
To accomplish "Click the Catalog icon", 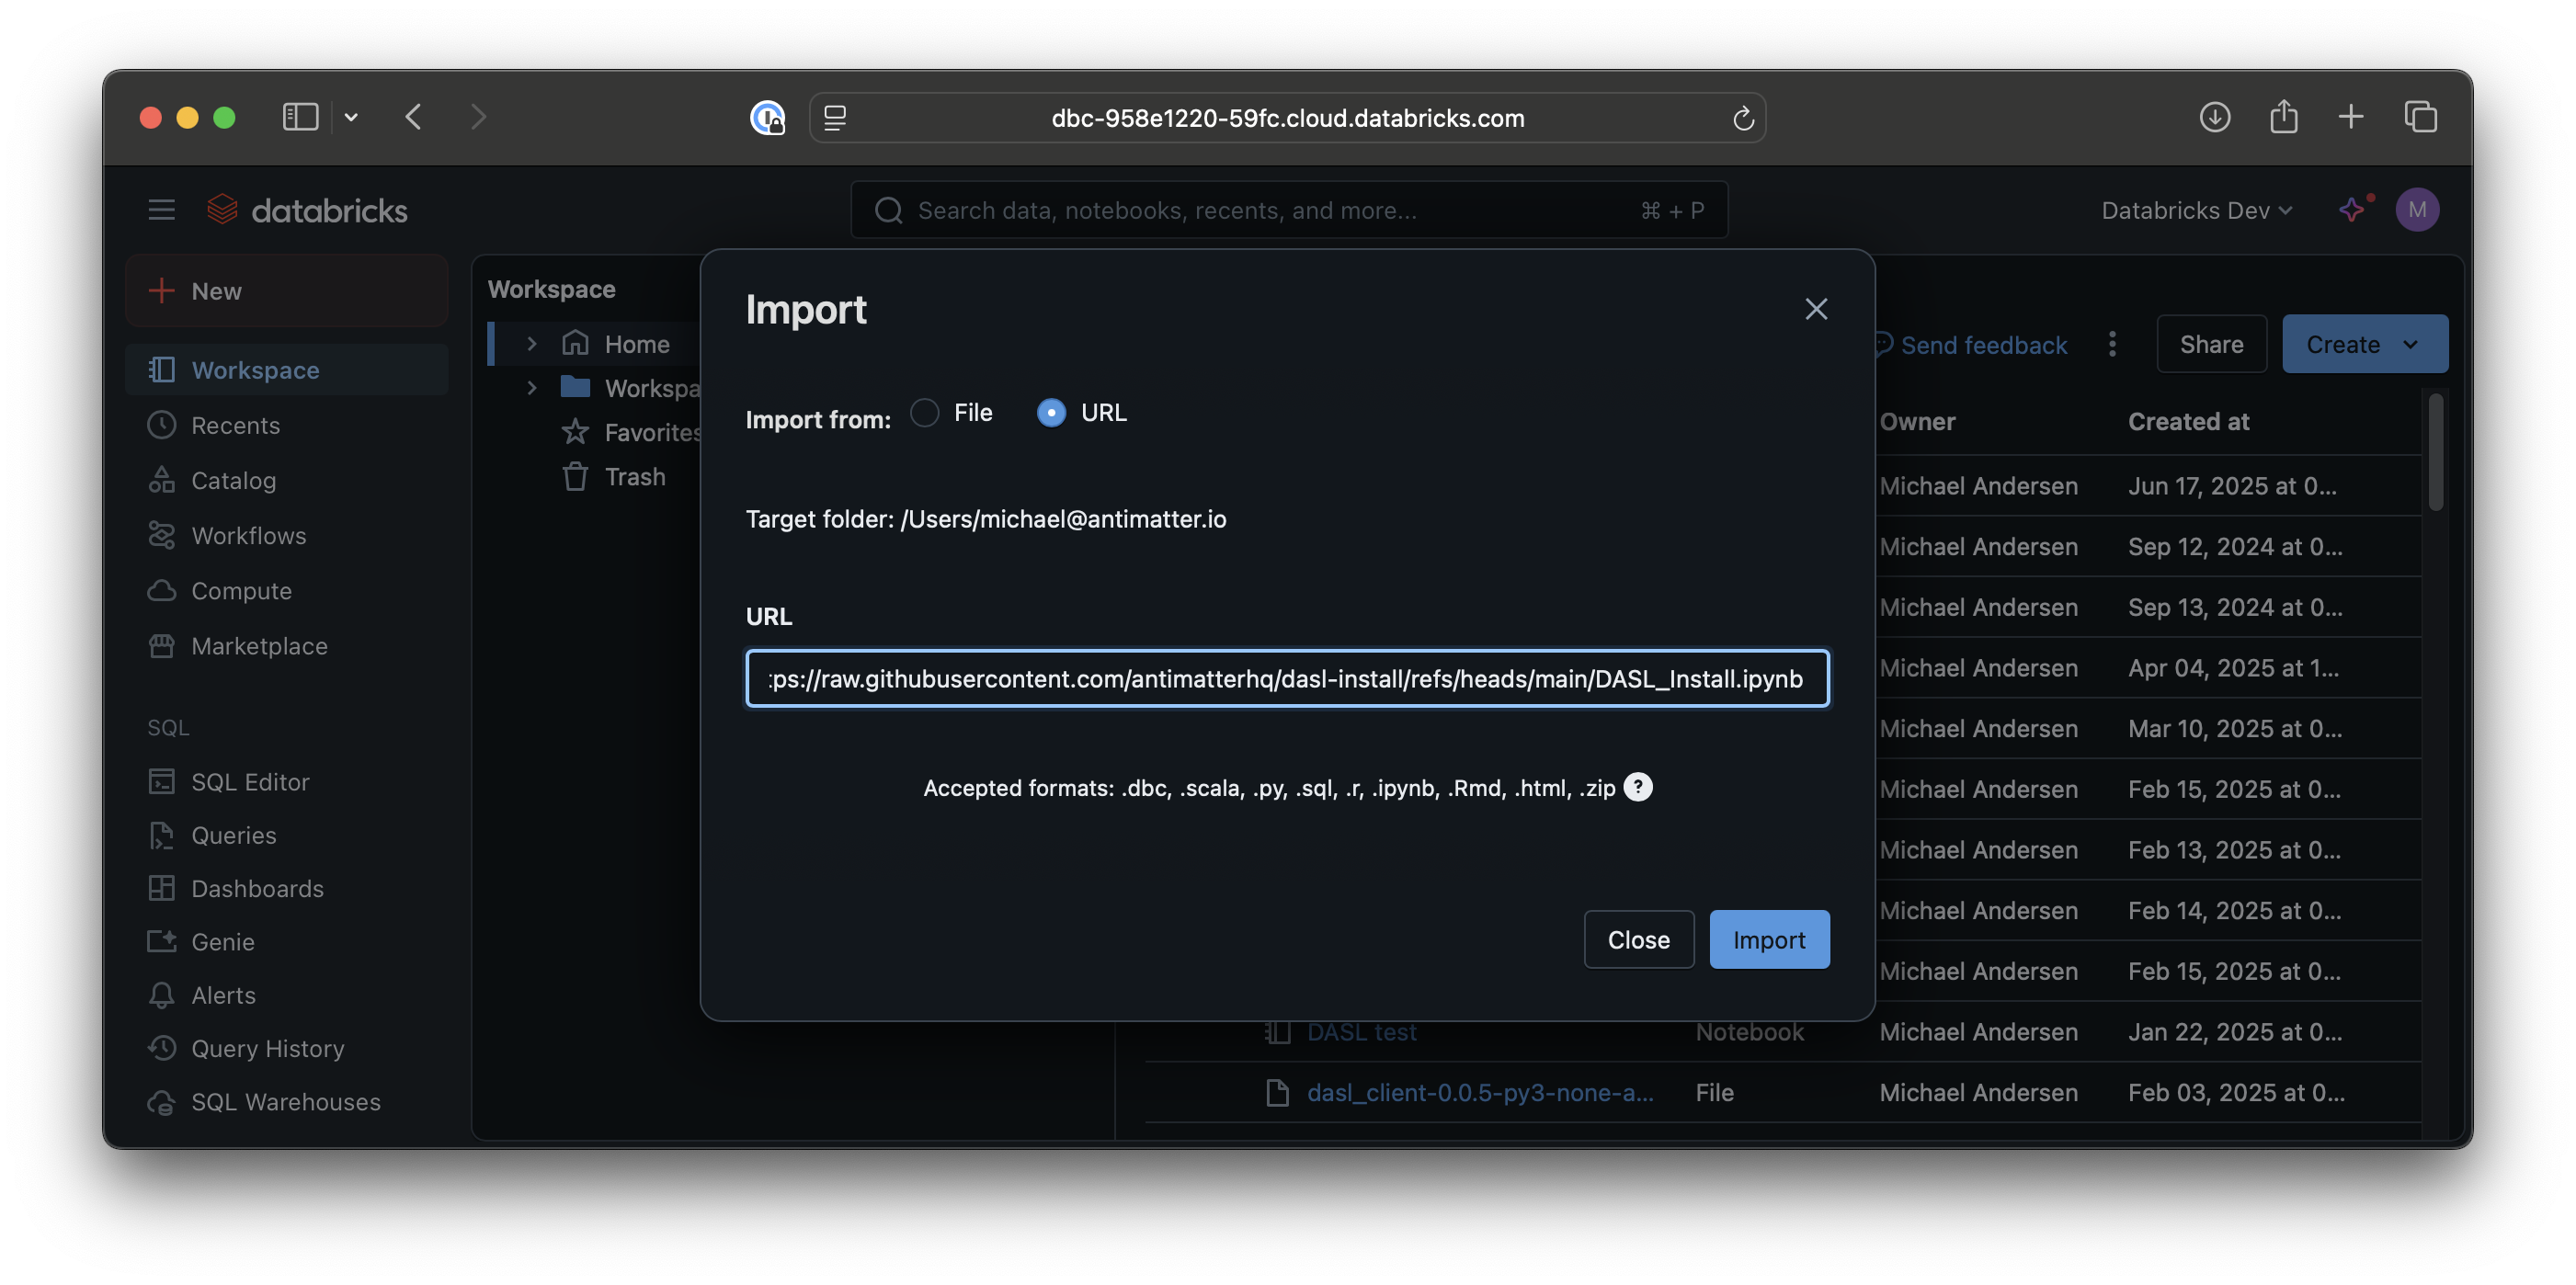I will pyautogui.click(x=161, y=480).
